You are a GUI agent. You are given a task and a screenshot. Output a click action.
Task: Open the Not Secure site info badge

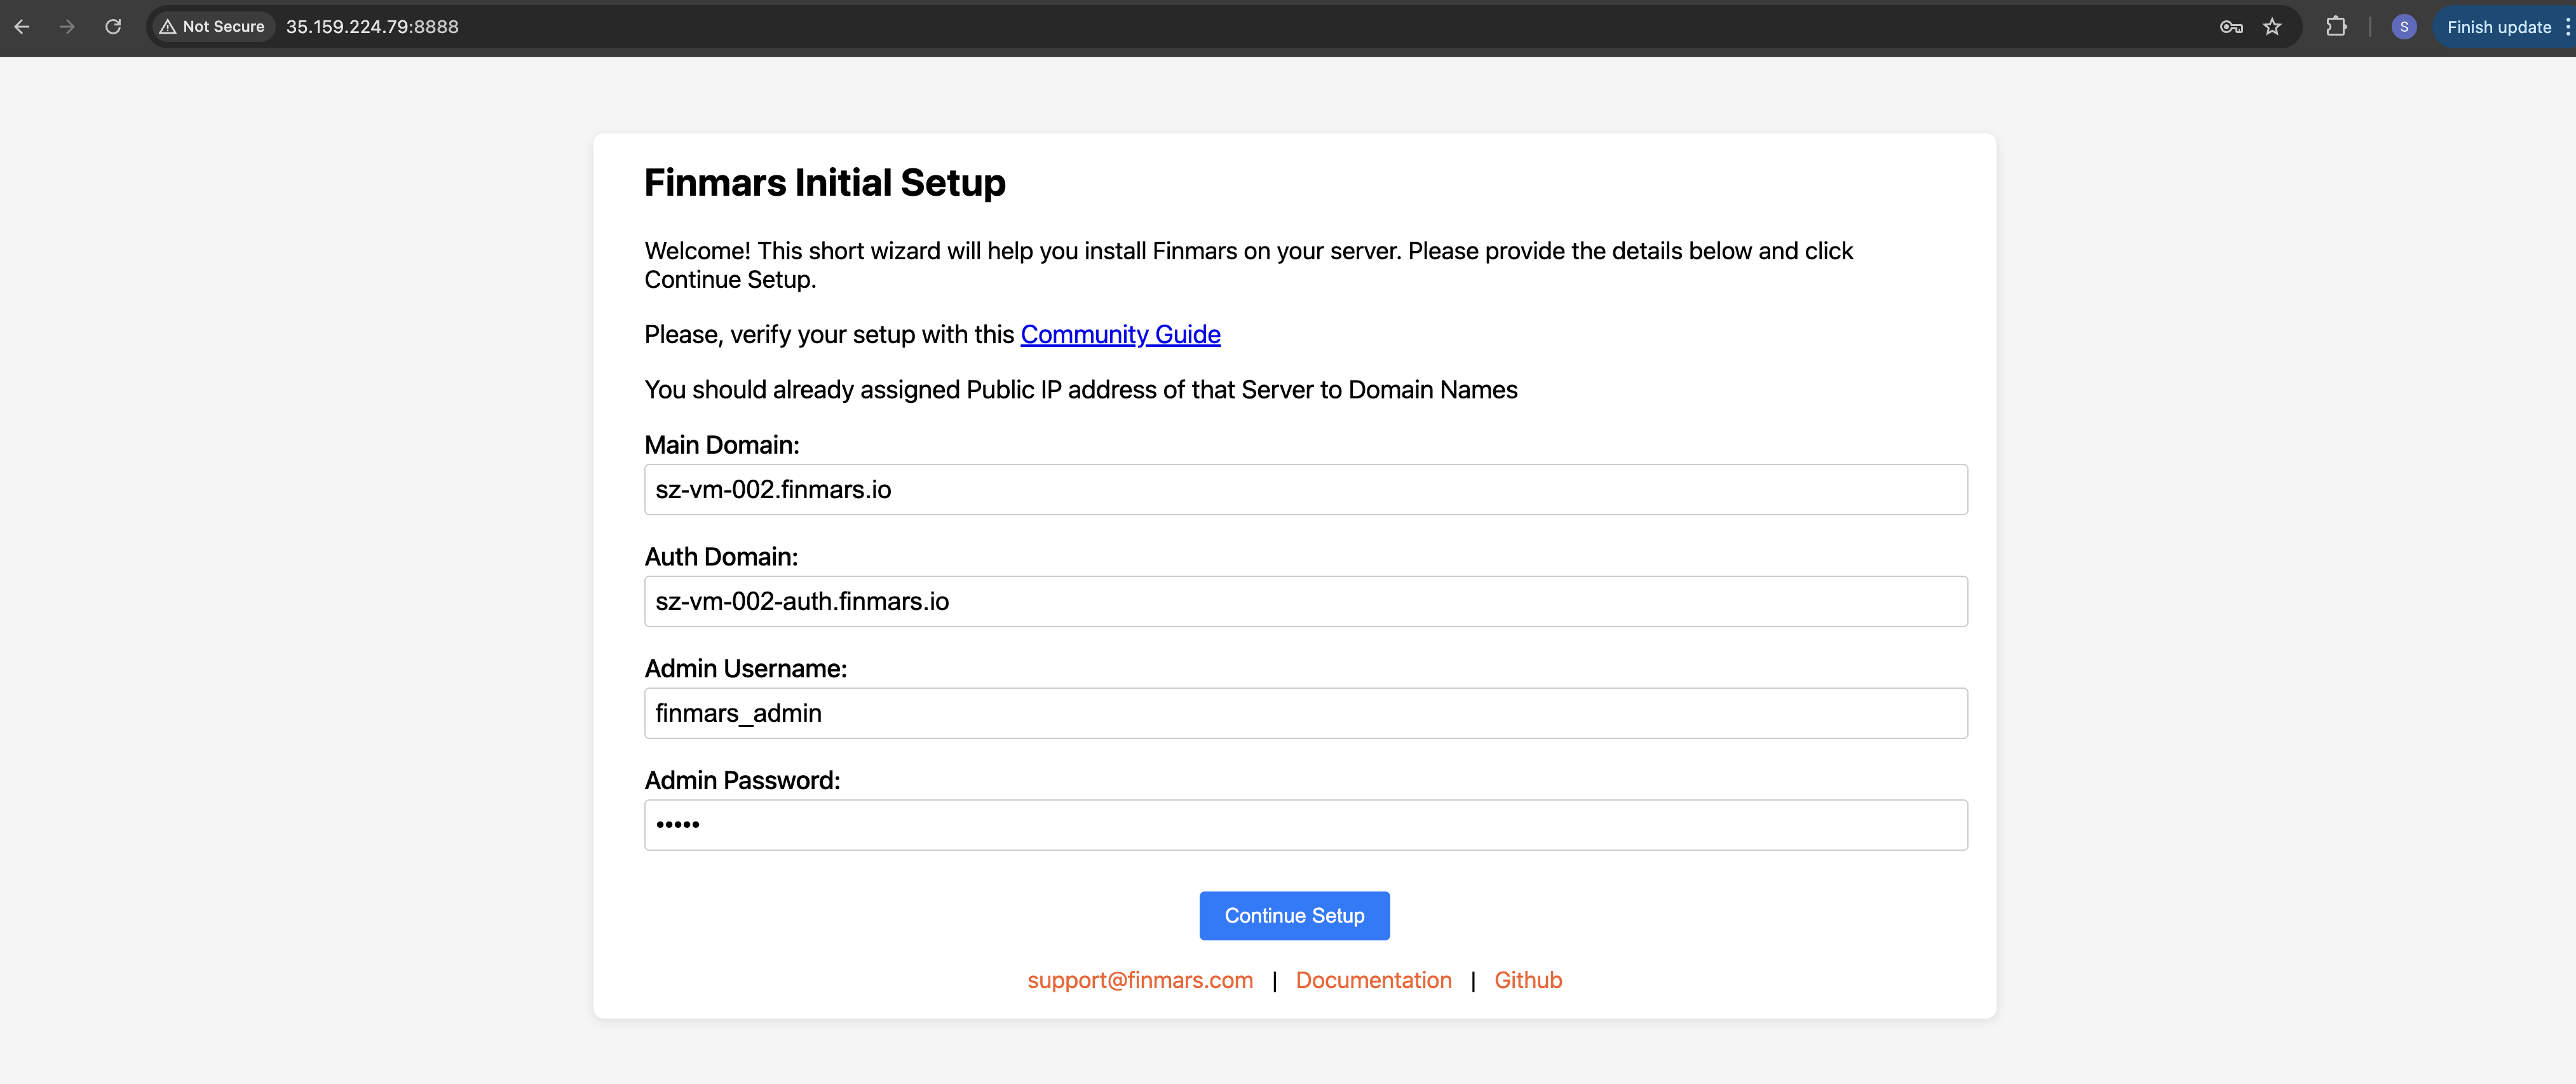tap(212, 27)
